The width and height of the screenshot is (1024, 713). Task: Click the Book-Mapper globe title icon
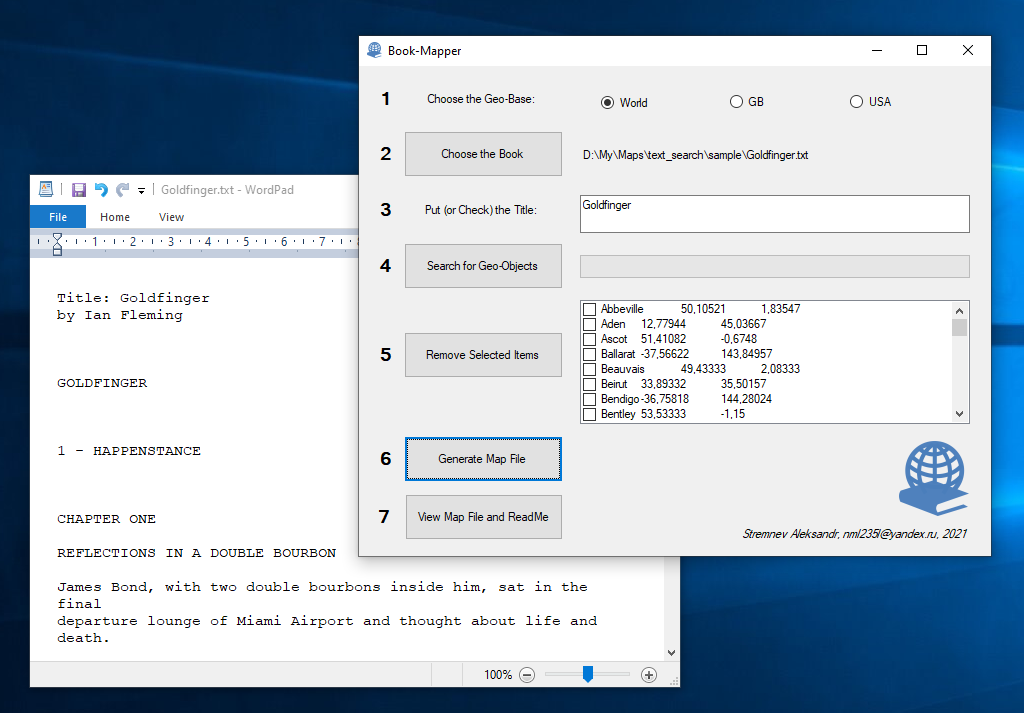pos(374,50)
